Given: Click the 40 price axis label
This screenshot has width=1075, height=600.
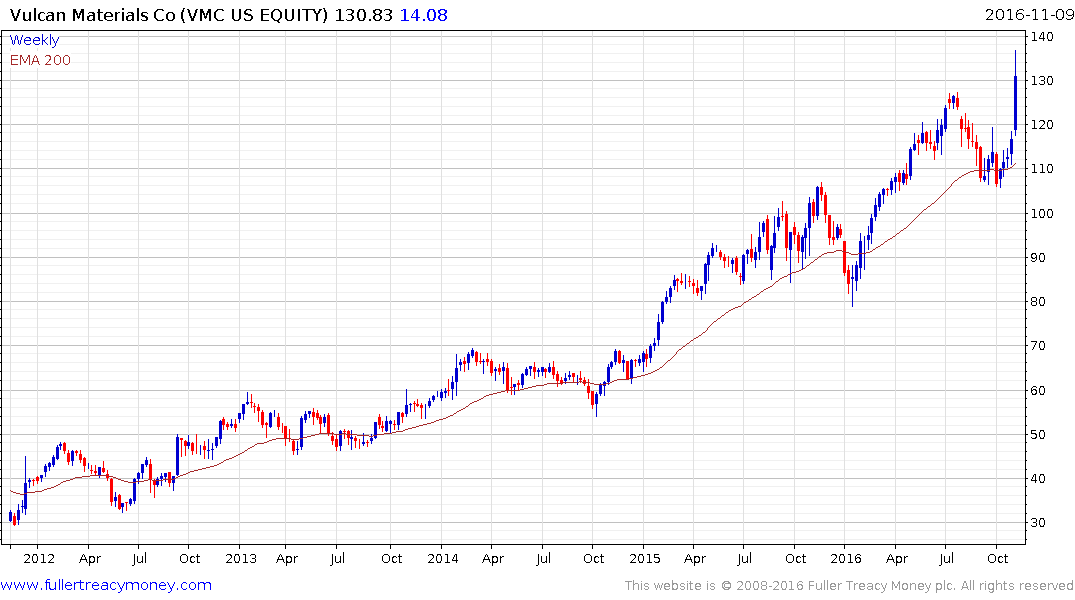Looking at the screenshot, I should (1038, 479).
